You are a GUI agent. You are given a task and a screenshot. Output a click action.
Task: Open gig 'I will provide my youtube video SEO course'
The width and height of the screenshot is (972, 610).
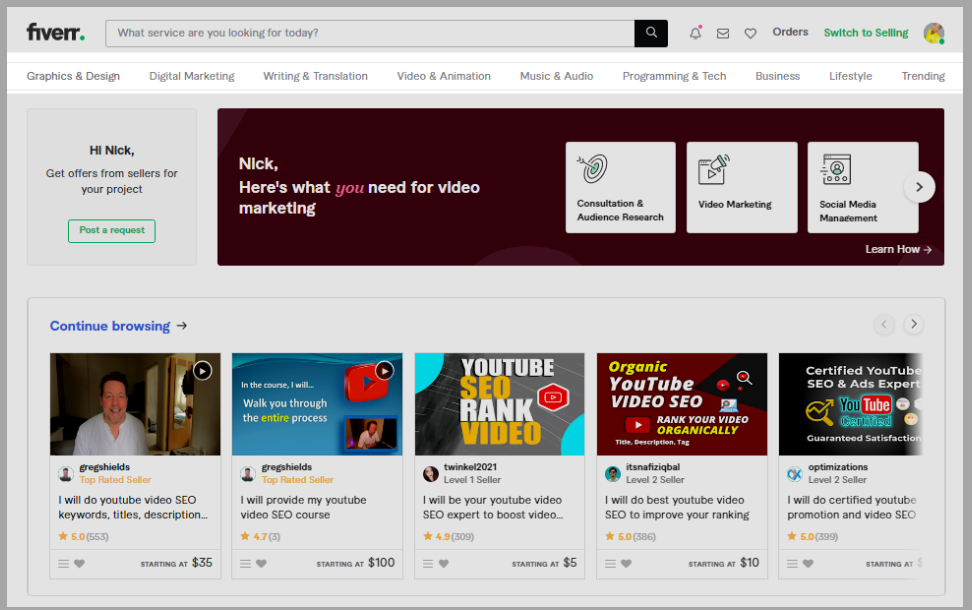point(303,507)
